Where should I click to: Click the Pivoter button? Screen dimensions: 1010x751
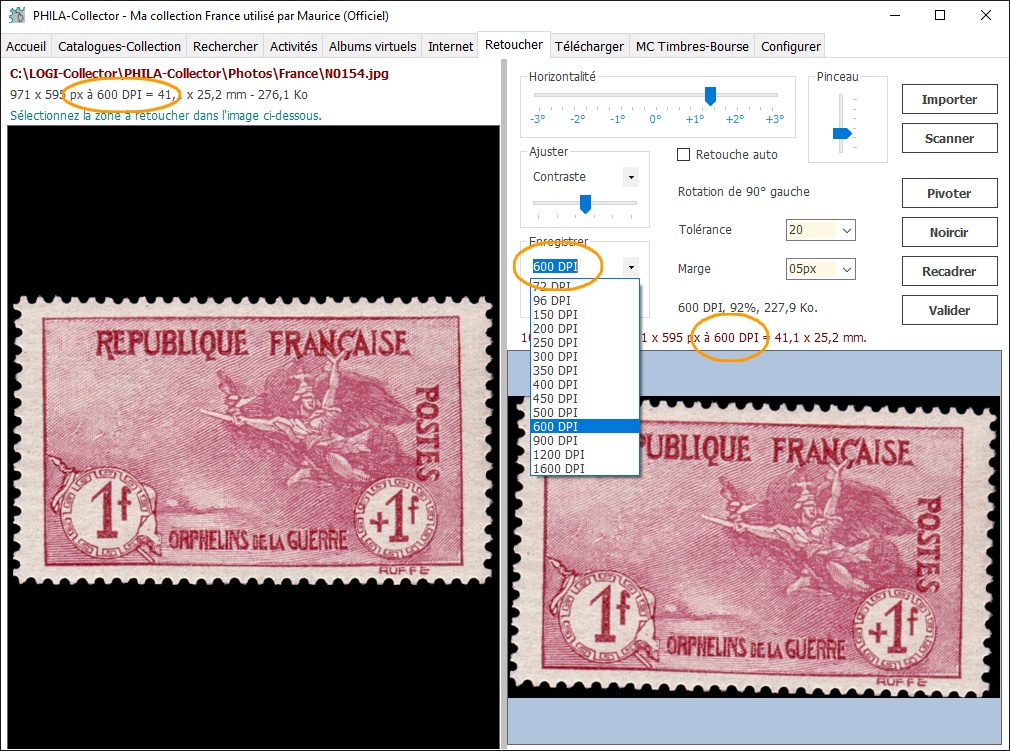coord(949,193)
